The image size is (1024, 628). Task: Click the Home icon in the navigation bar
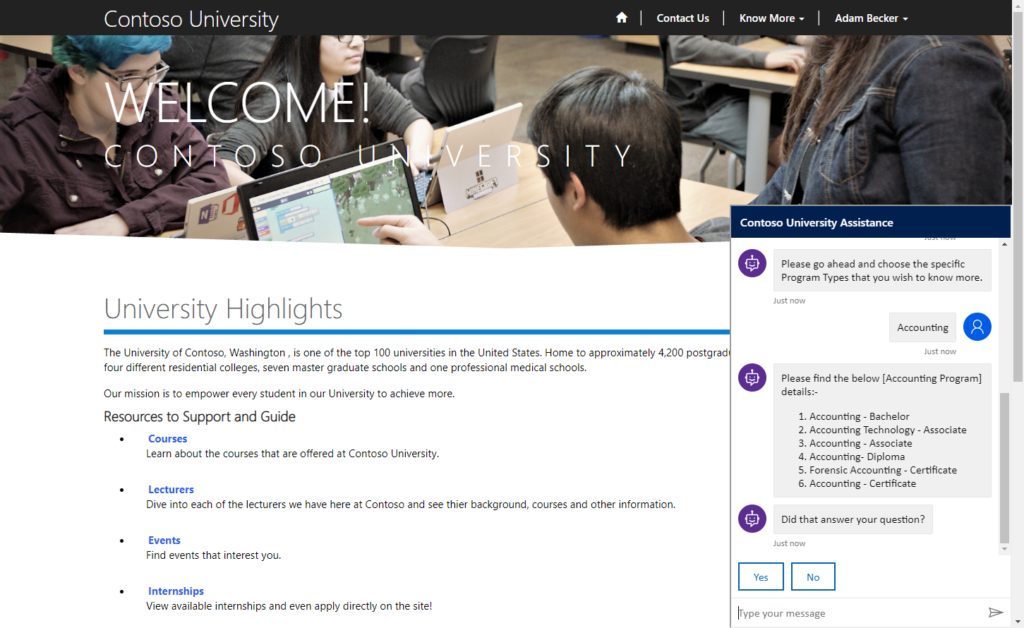tap(621, 17)
